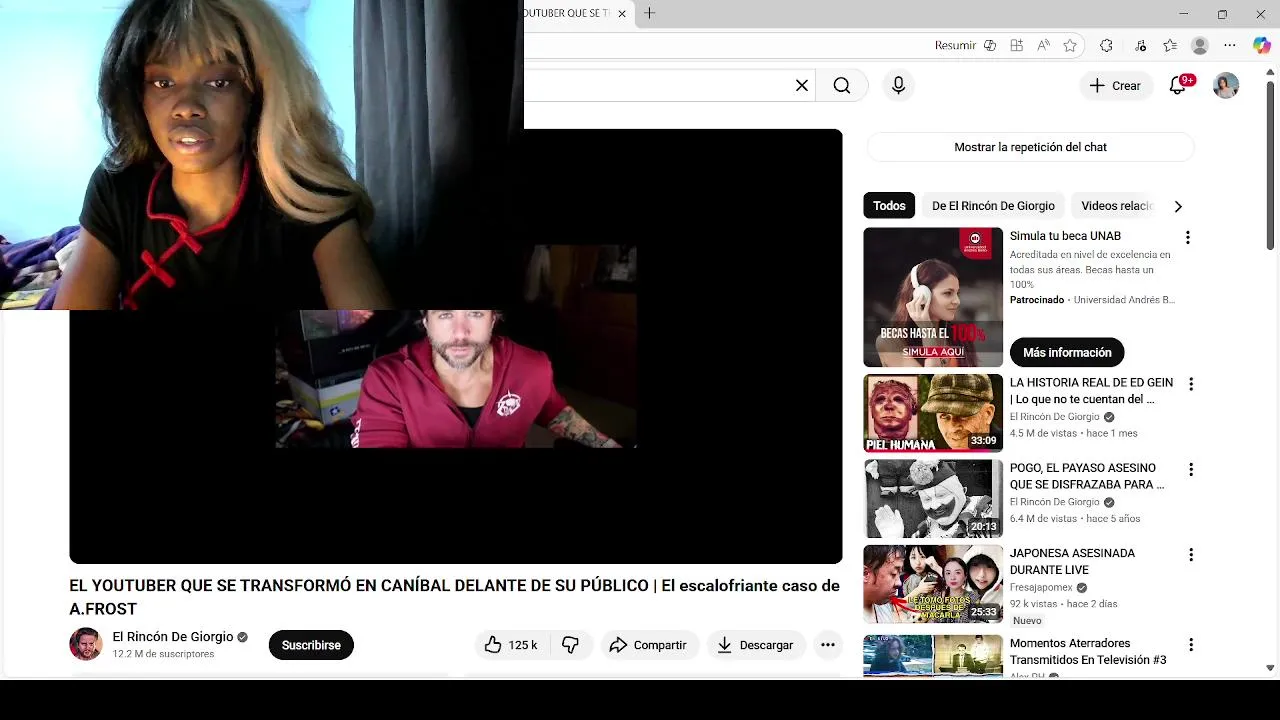Click the Compartir share button

pos(648,646)
